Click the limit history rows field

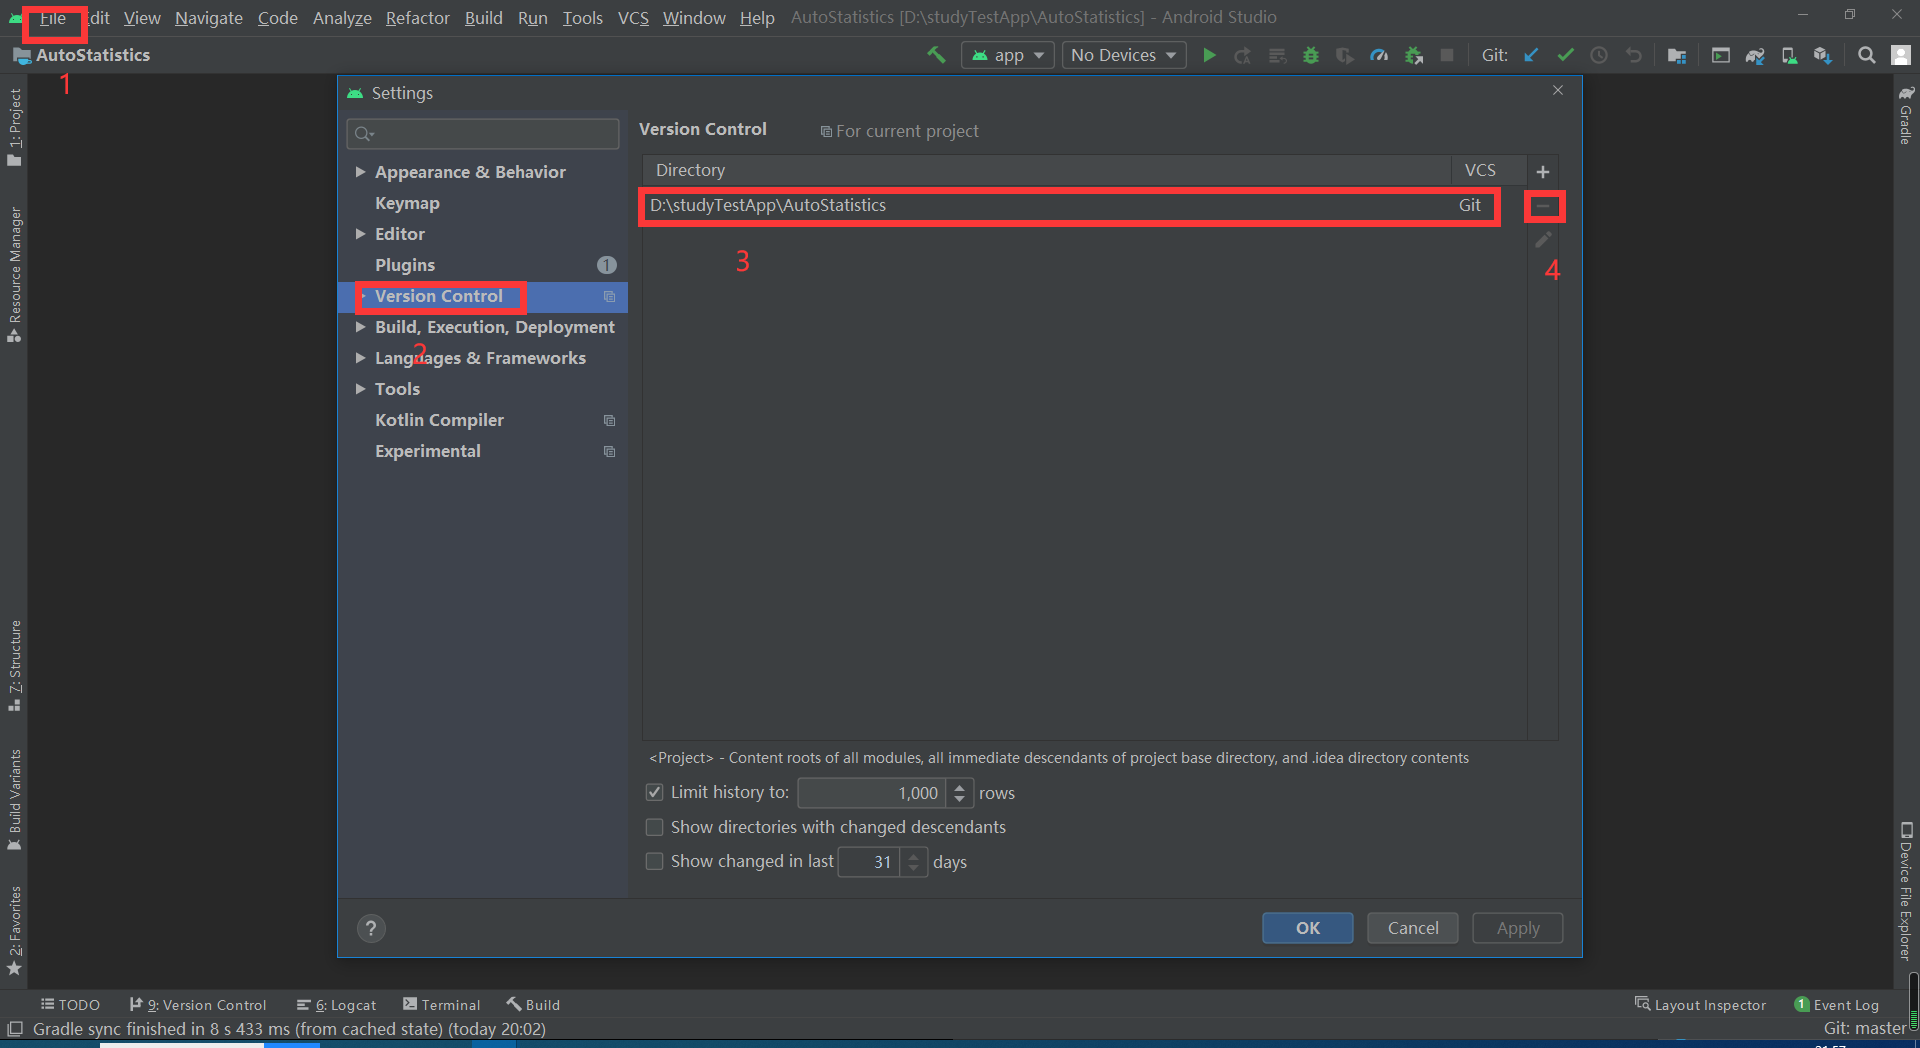871,793
